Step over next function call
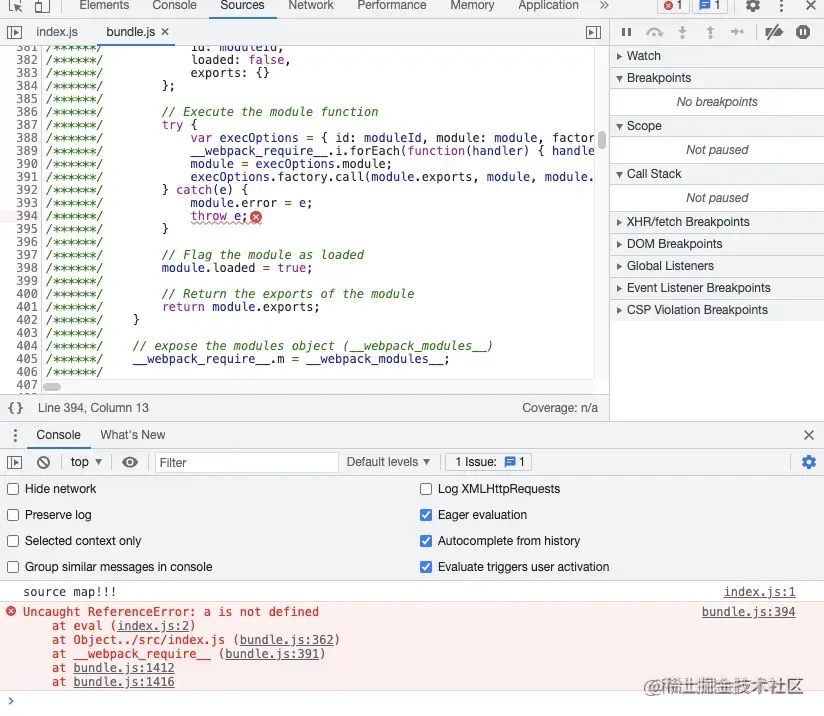The height and width of the screenshot is (716, 824). [654, 32]
